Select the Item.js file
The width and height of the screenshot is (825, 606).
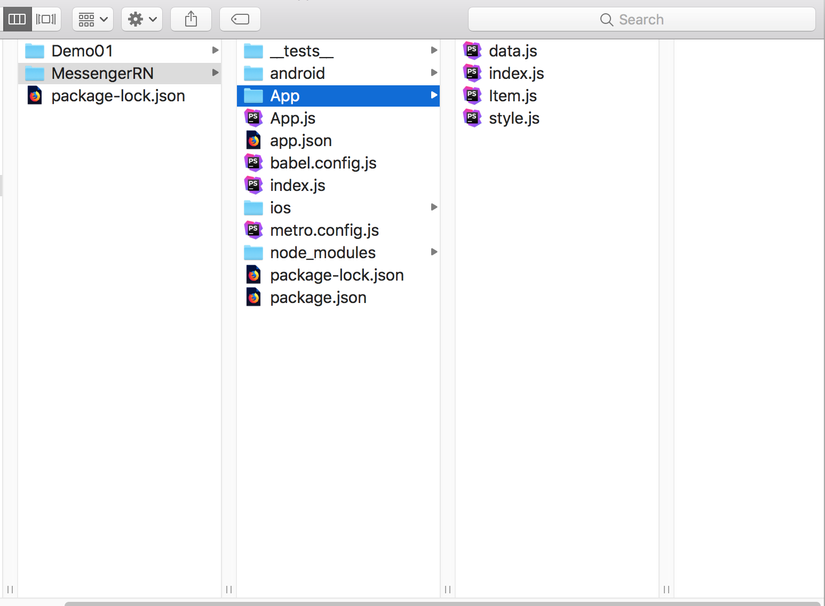coord(514,95)
